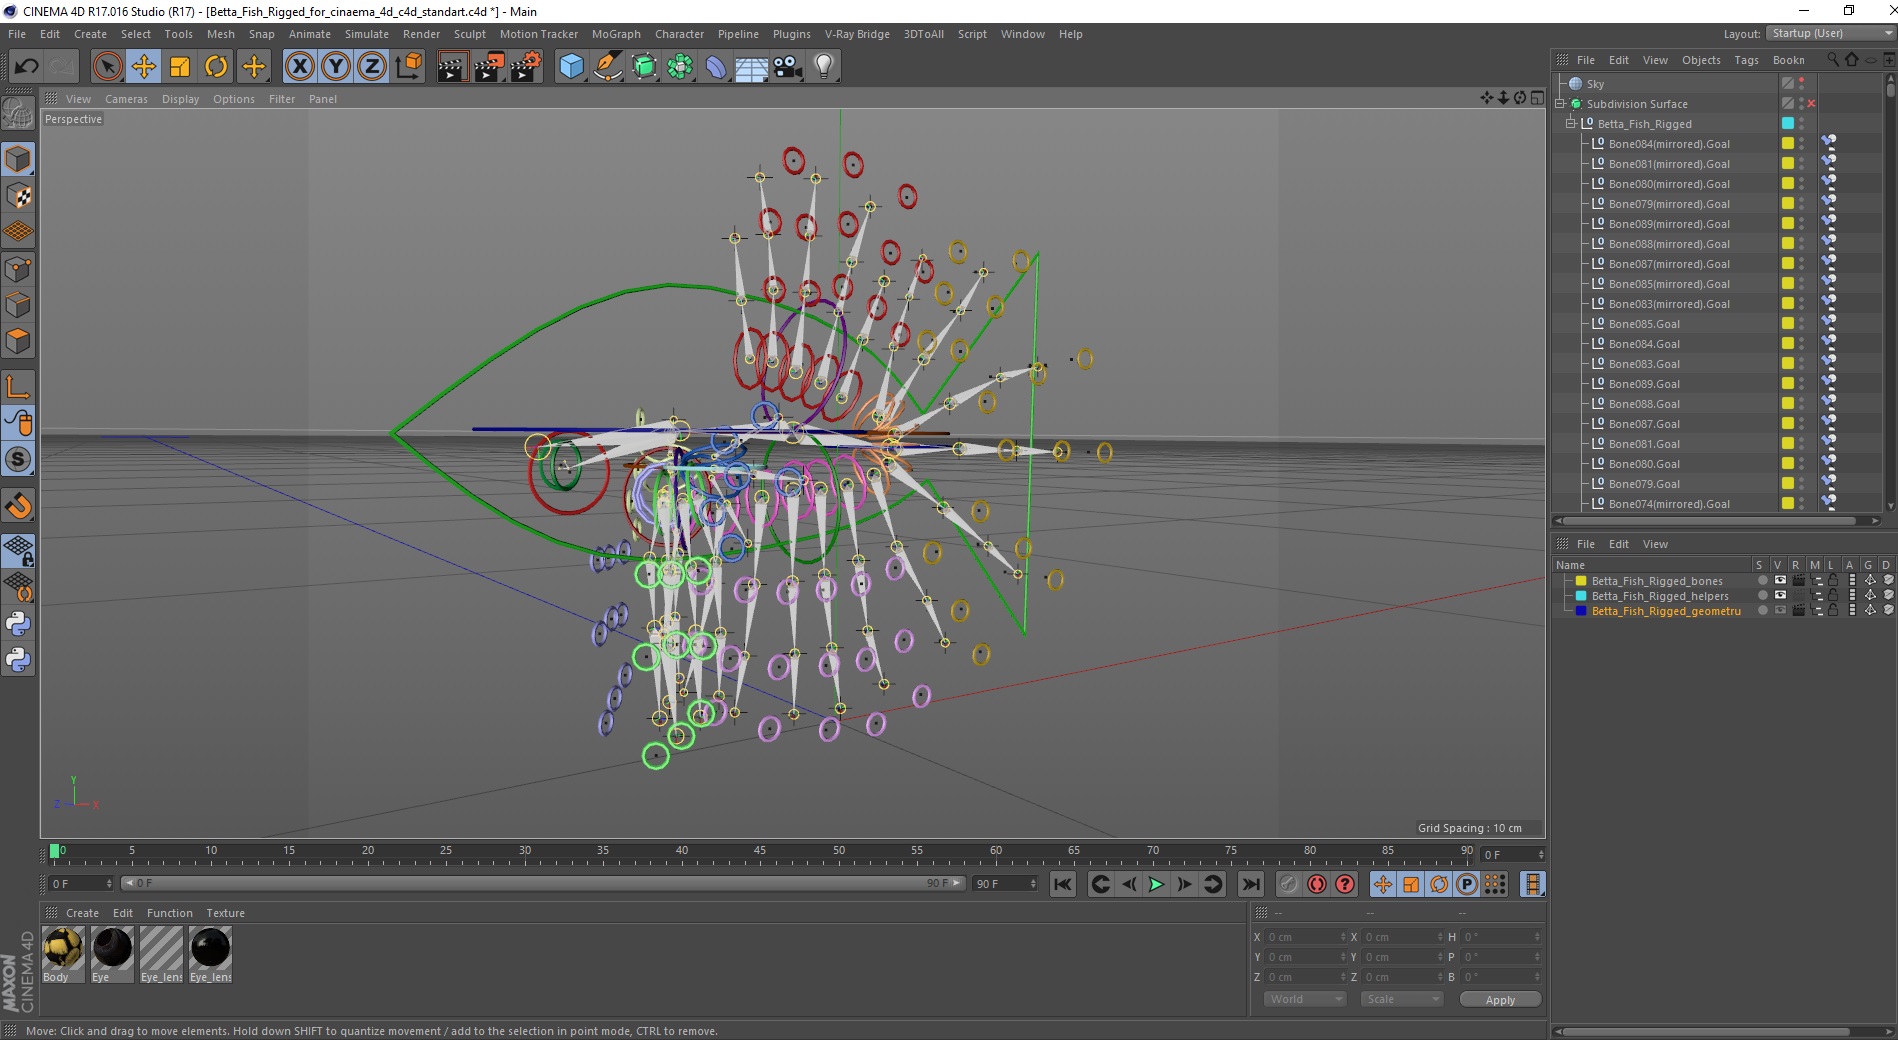Open Function menu in Material Manager

[x=169, y=913]
